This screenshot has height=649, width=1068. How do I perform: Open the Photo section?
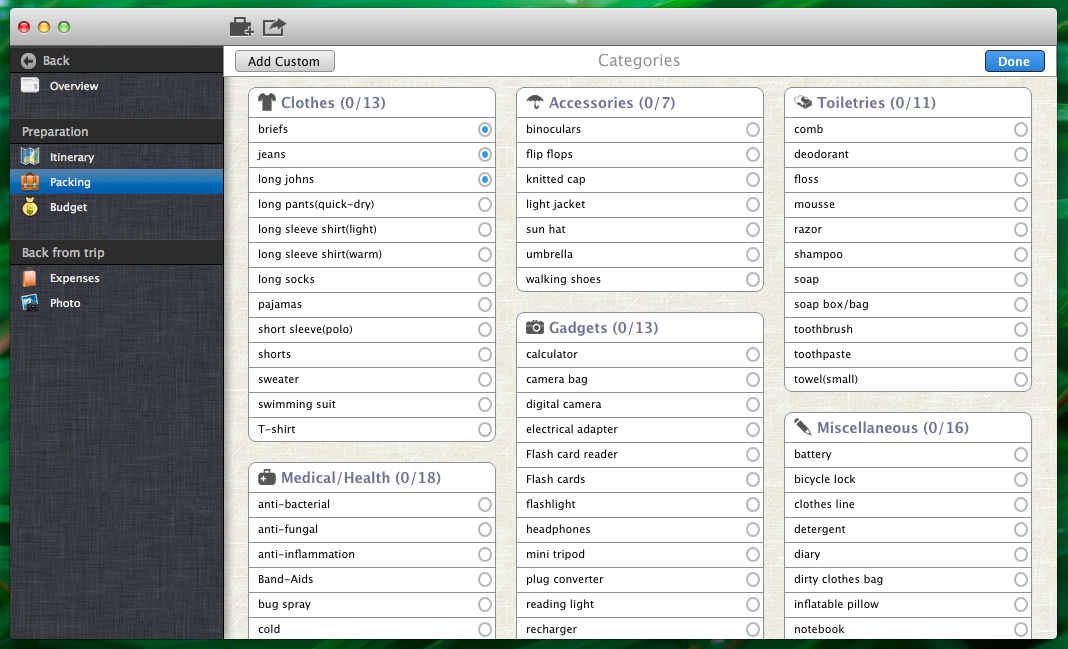click(116, 303)
